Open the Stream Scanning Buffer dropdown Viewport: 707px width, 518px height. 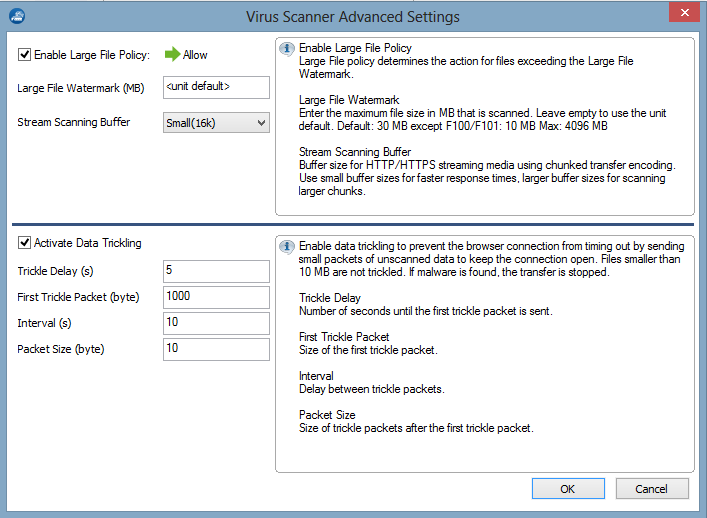[x=216, y=122]
